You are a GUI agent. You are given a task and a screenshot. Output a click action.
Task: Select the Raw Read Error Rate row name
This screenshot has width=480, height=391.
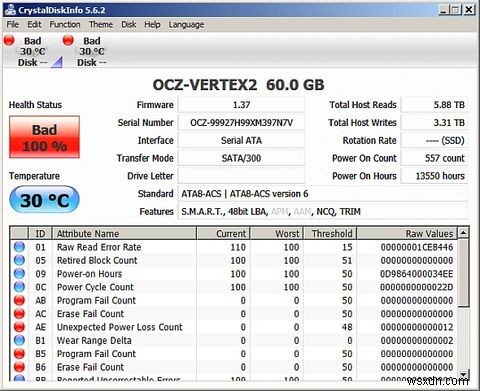(x=99, y=247)
